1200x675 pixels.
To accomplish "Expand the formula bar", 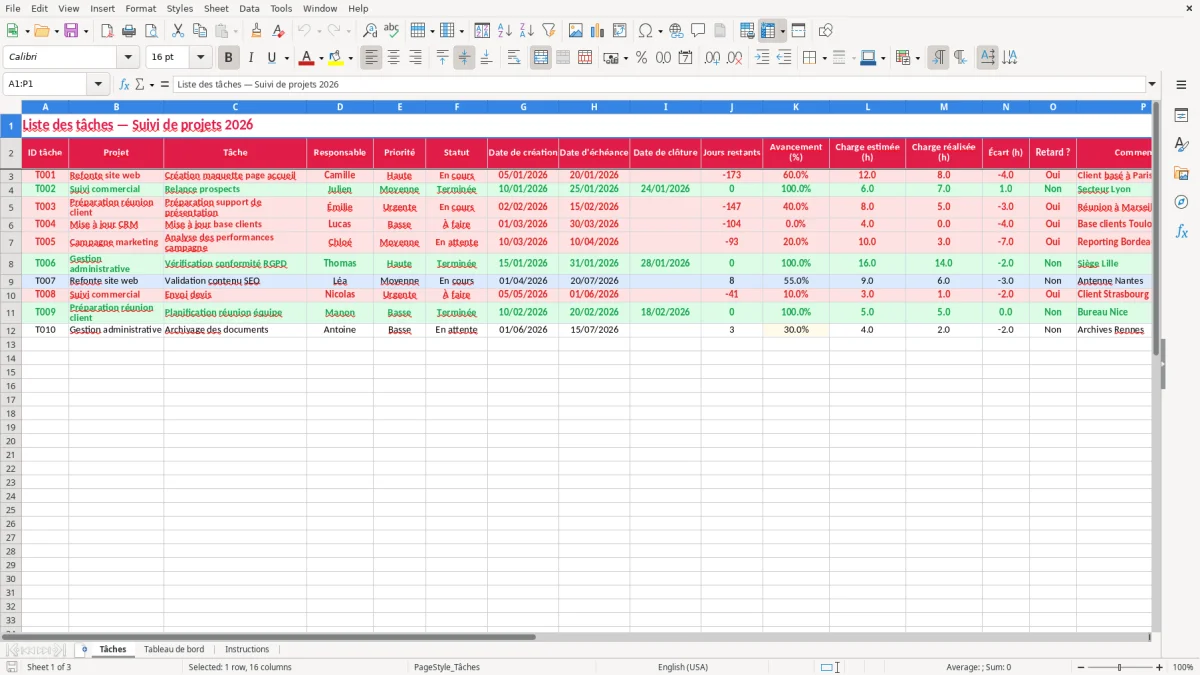I will [1152, 84].
